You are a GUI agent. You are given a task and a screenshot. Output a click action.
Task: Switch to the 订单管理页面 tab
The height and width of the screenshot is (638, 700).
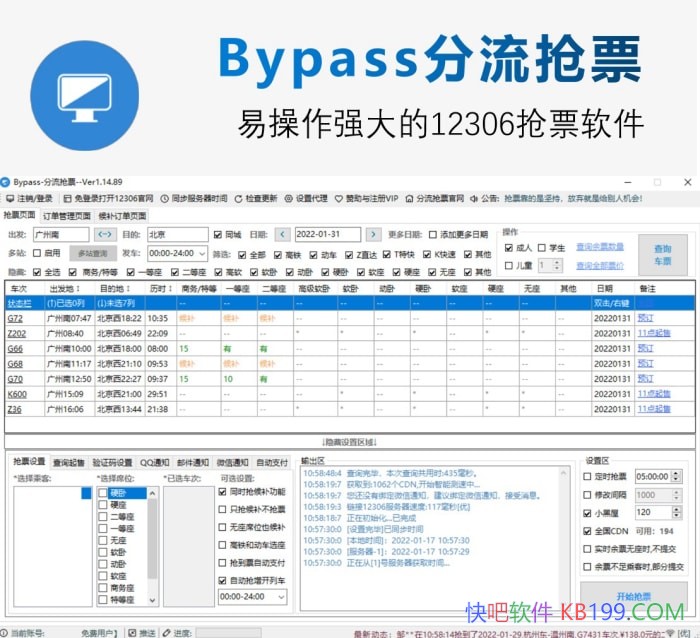tap(65, 215)
